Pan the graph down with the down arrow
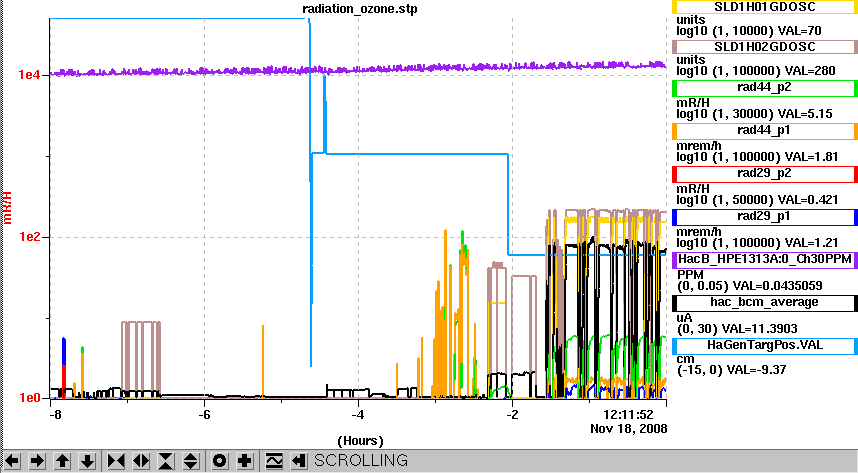The image size is (858, 473). (88, 461)
